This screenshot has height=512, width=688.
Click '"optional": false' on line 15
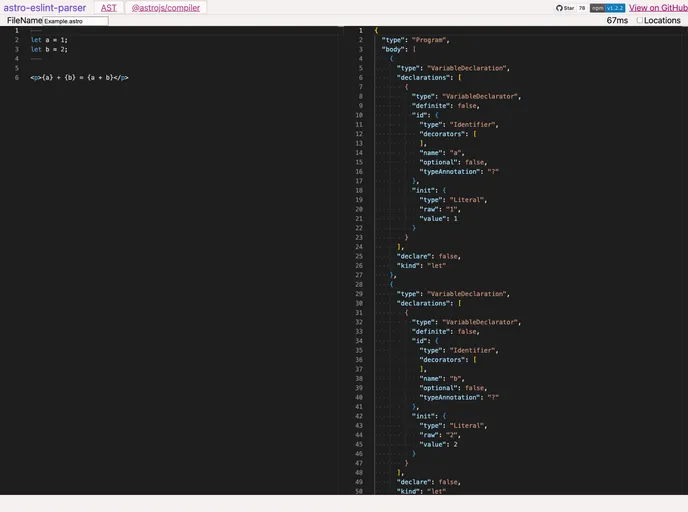pos(453,162)
